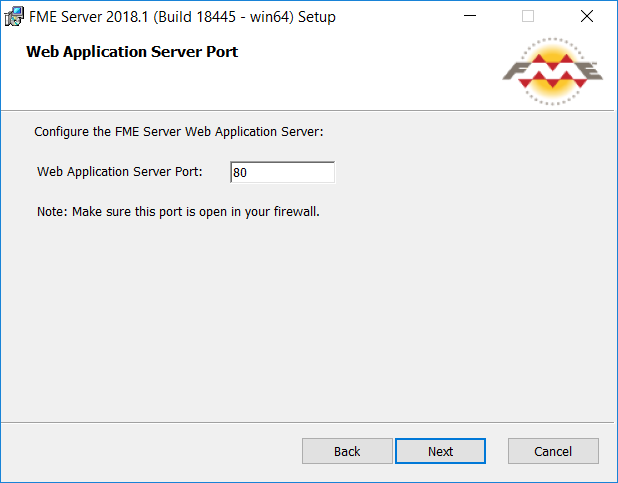Image resolution: width=618 pixels, height=483 pixels.
Task: Click the FME Server 2018.1 title bar text
Action: coord(182,17)
